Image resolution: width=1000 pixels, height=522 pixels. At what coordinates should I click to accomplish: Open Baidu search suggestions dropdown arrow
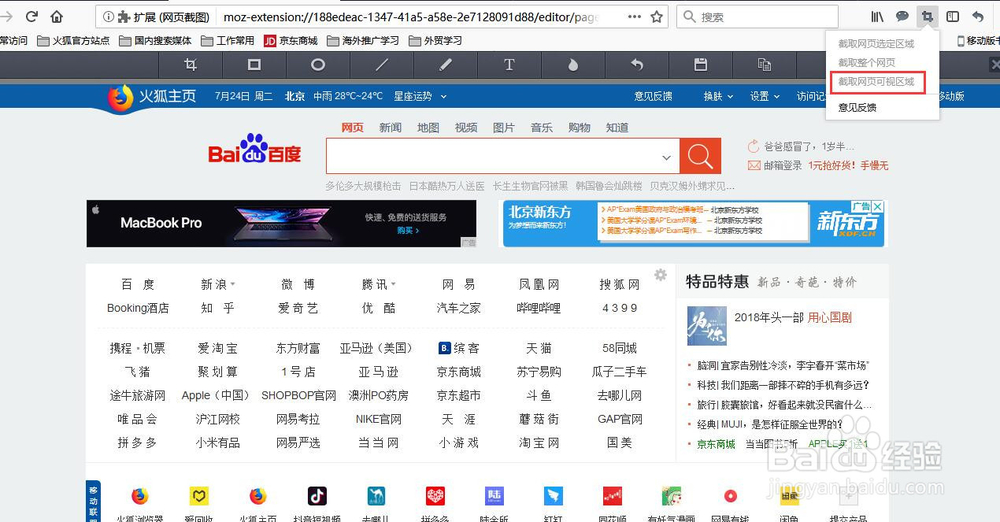tap(666, 158)
